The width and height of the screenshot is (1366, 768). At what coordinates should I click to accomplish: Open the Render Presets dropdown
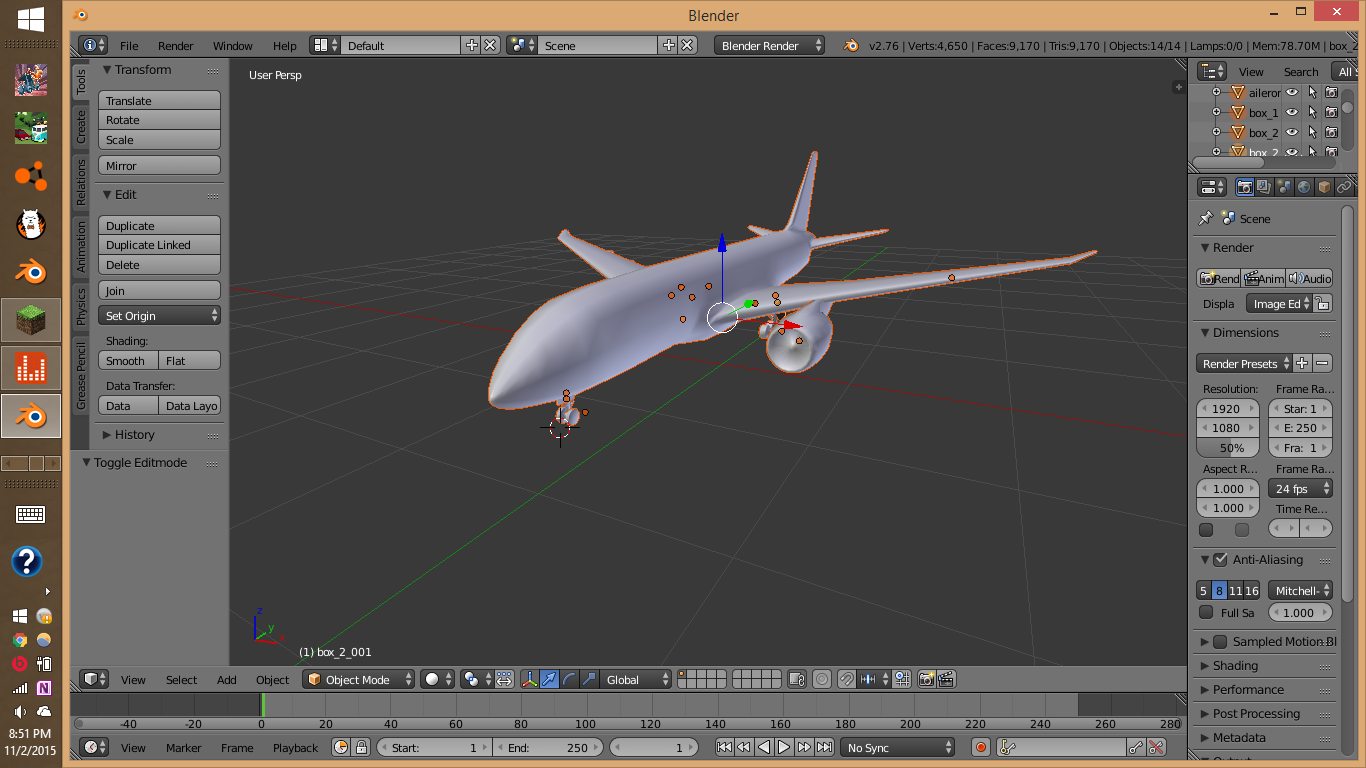click(x=1245, y=363)
